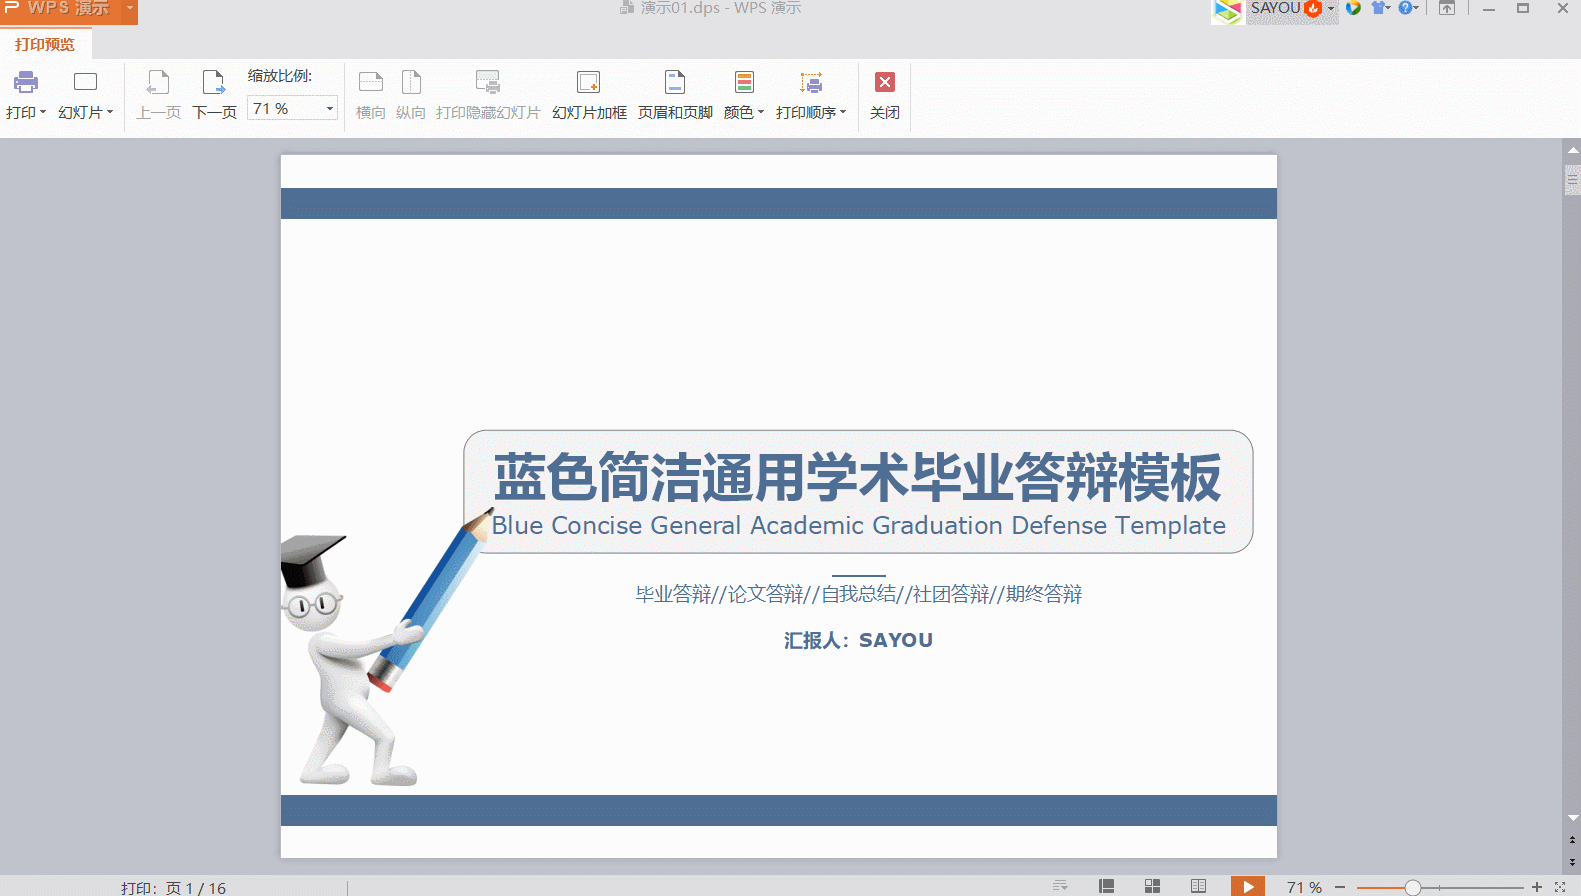Viewport: 1581px width, 896px height.
Task: Toggle 打印隐藏幻灯片 option
Action: (x=488, y=96)
